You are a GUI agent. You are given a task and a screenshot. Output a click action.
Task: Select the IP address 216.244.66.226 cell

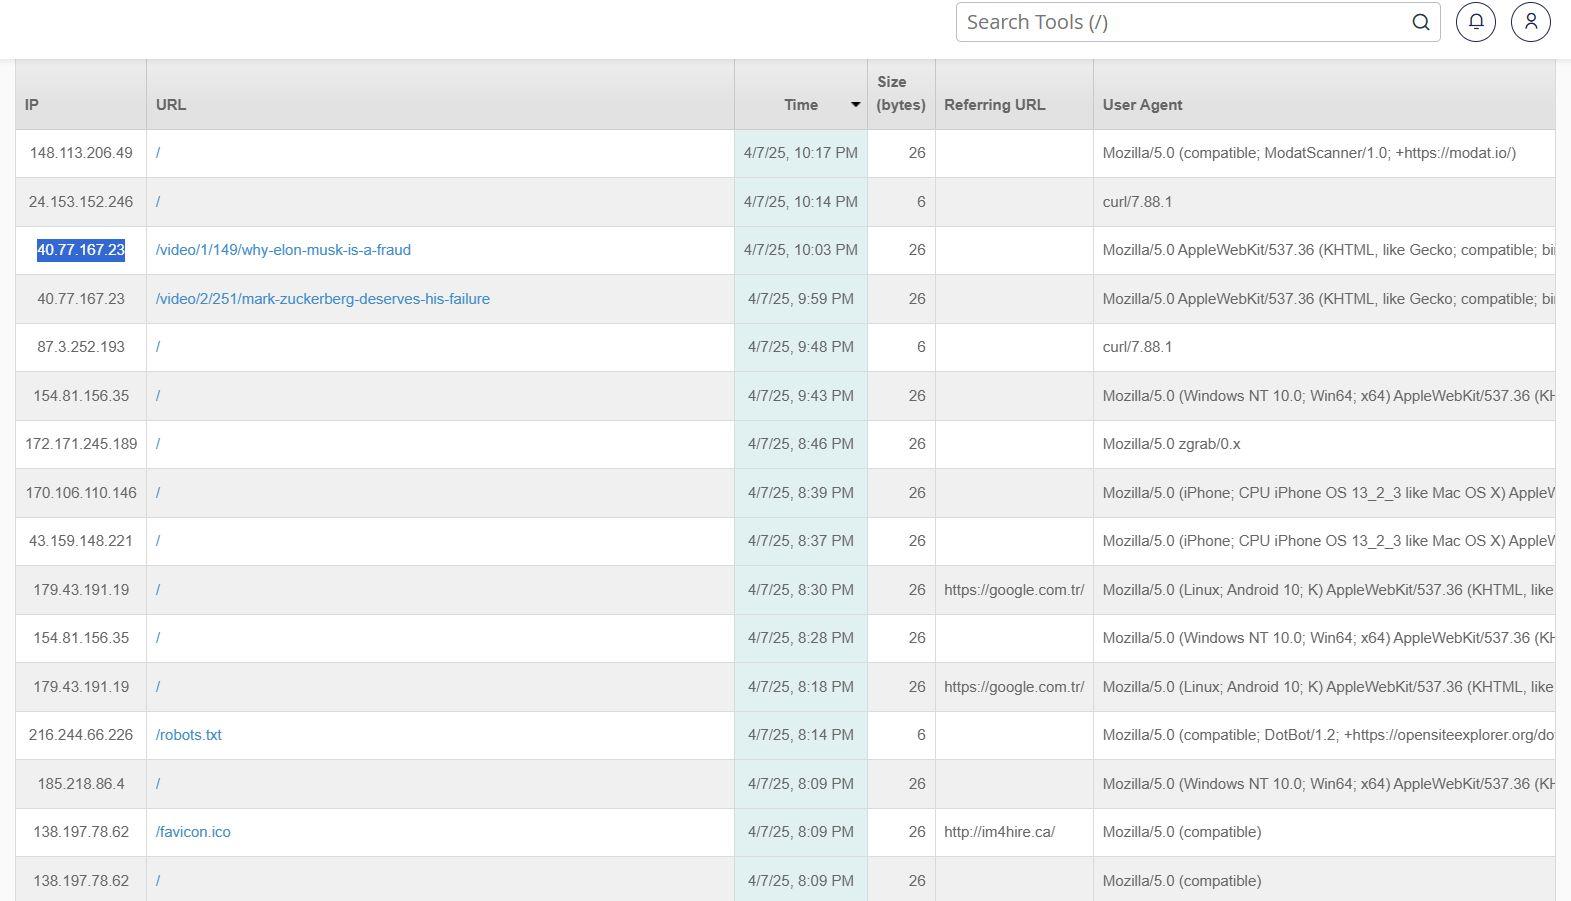coord(81,735)
